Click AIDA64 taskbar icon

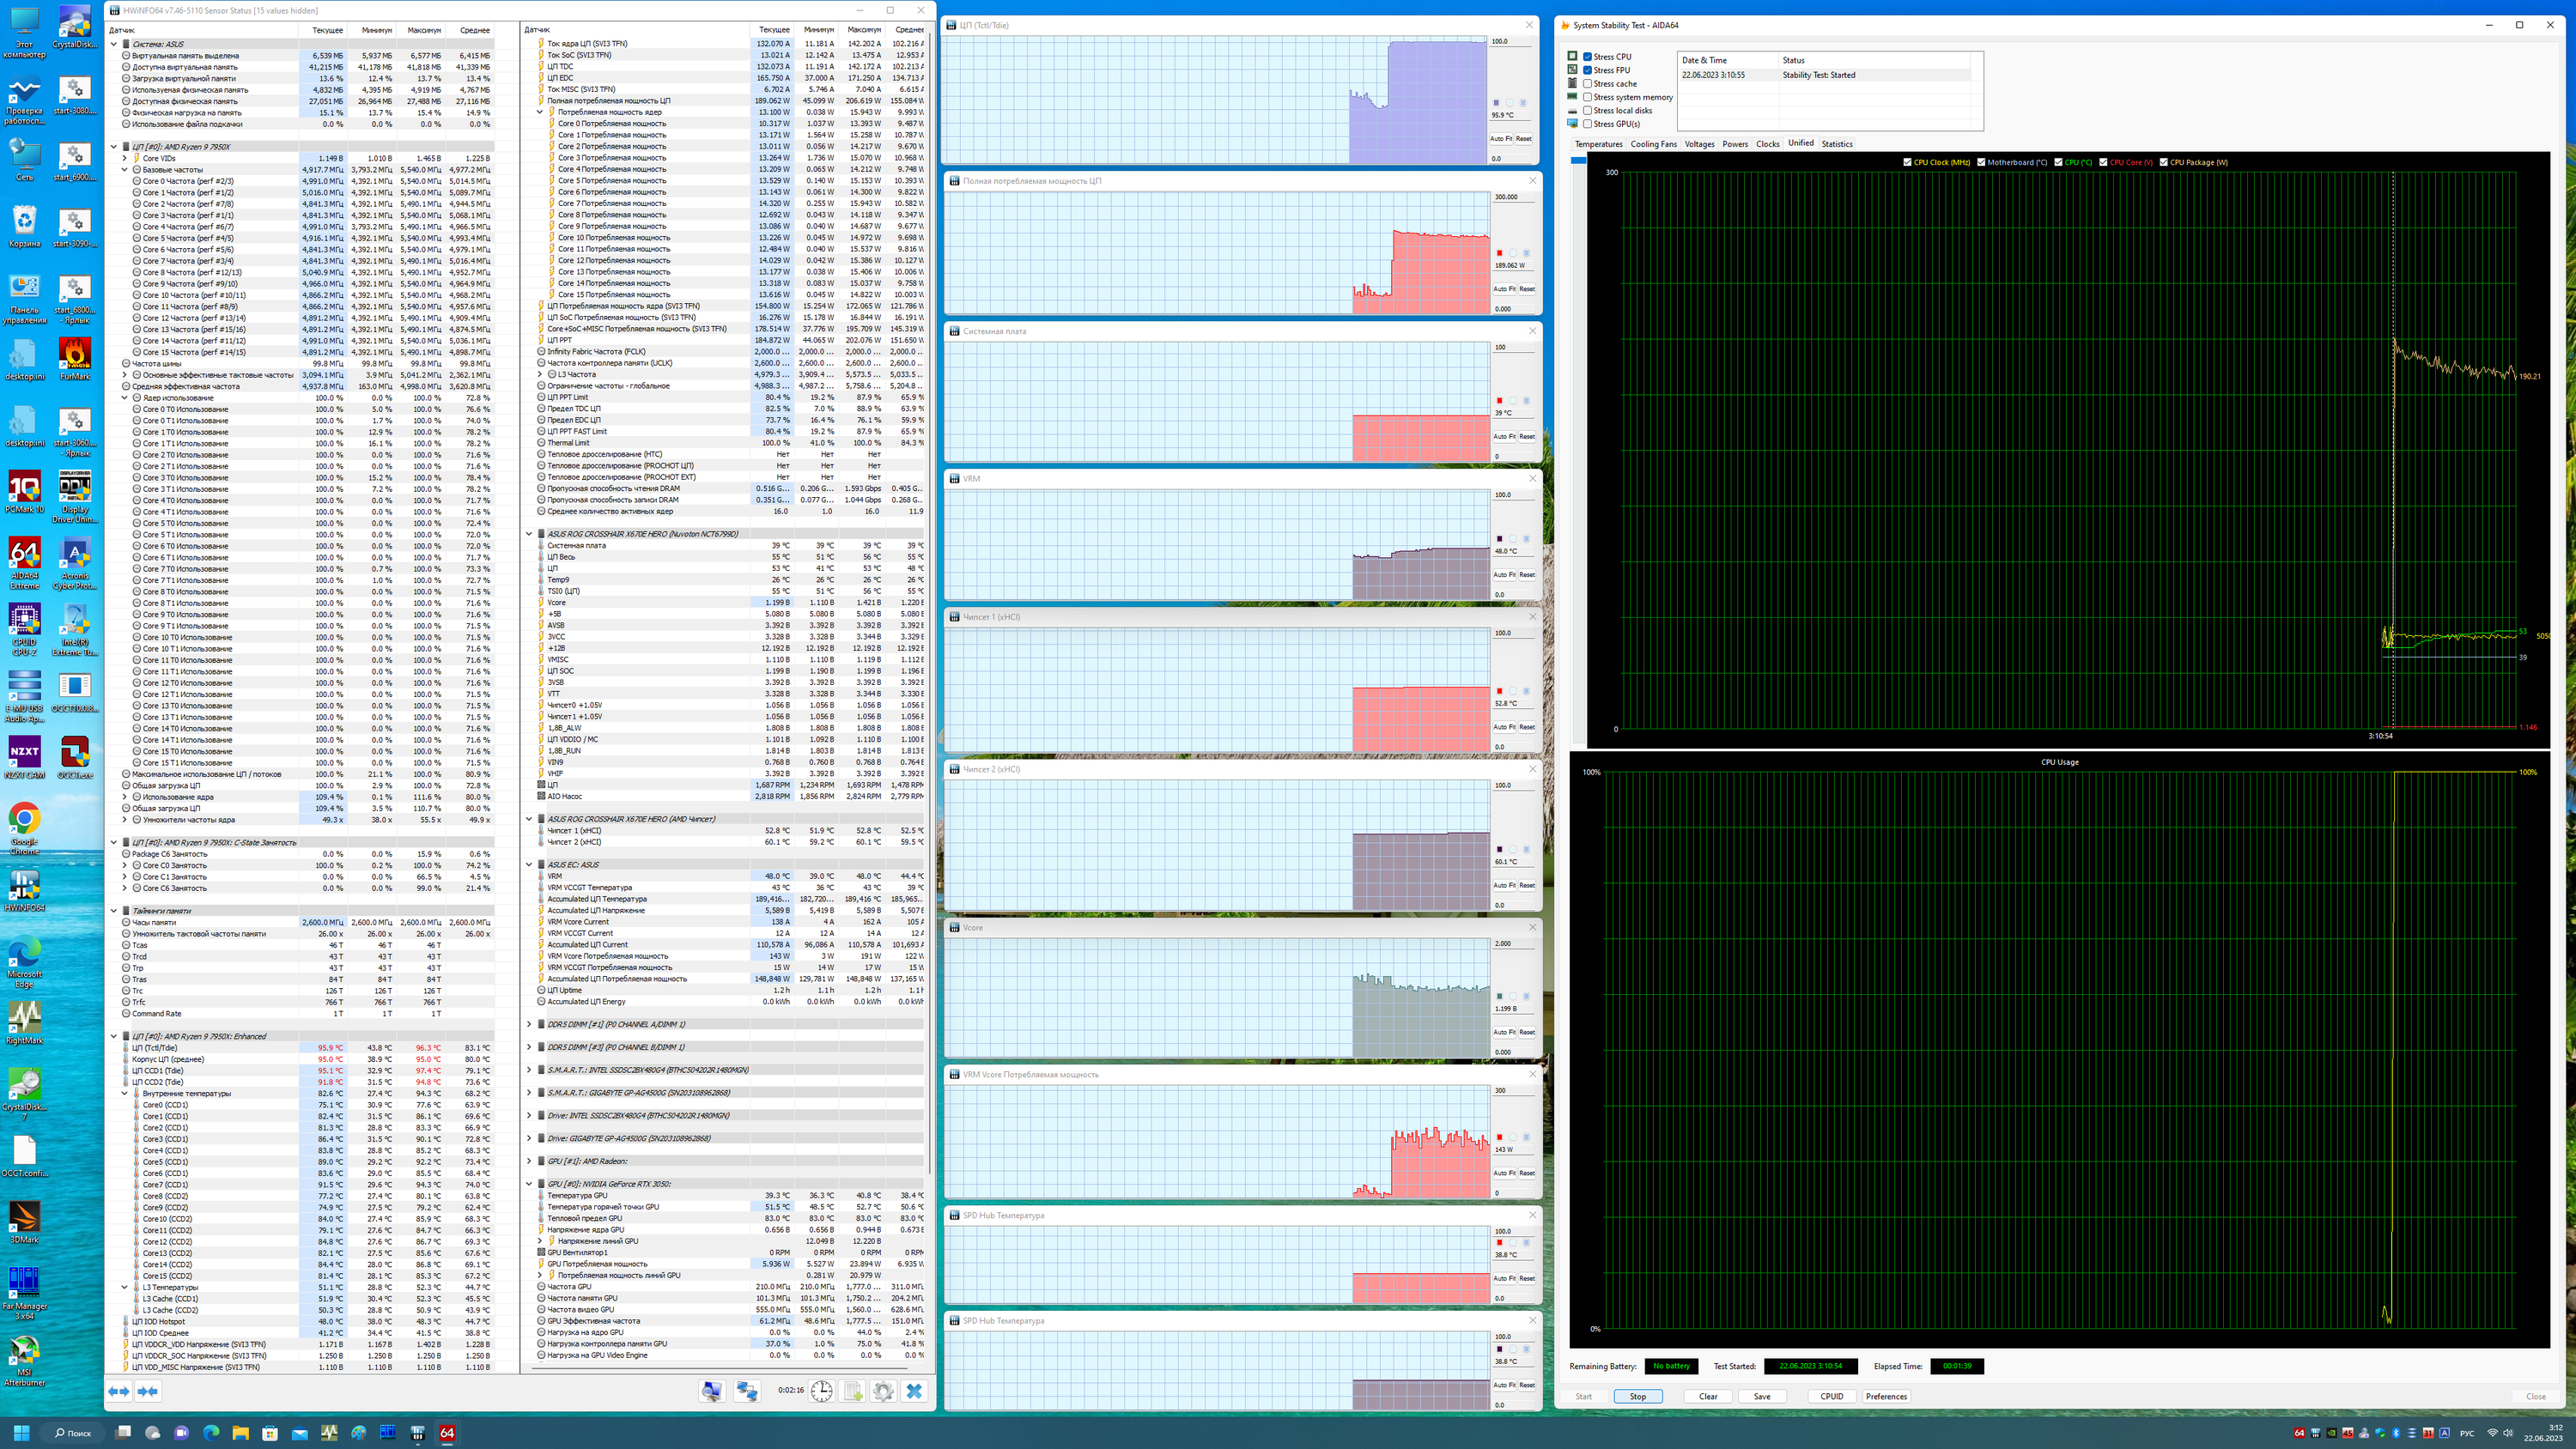pyautogui.click(x=447, y=1433)
